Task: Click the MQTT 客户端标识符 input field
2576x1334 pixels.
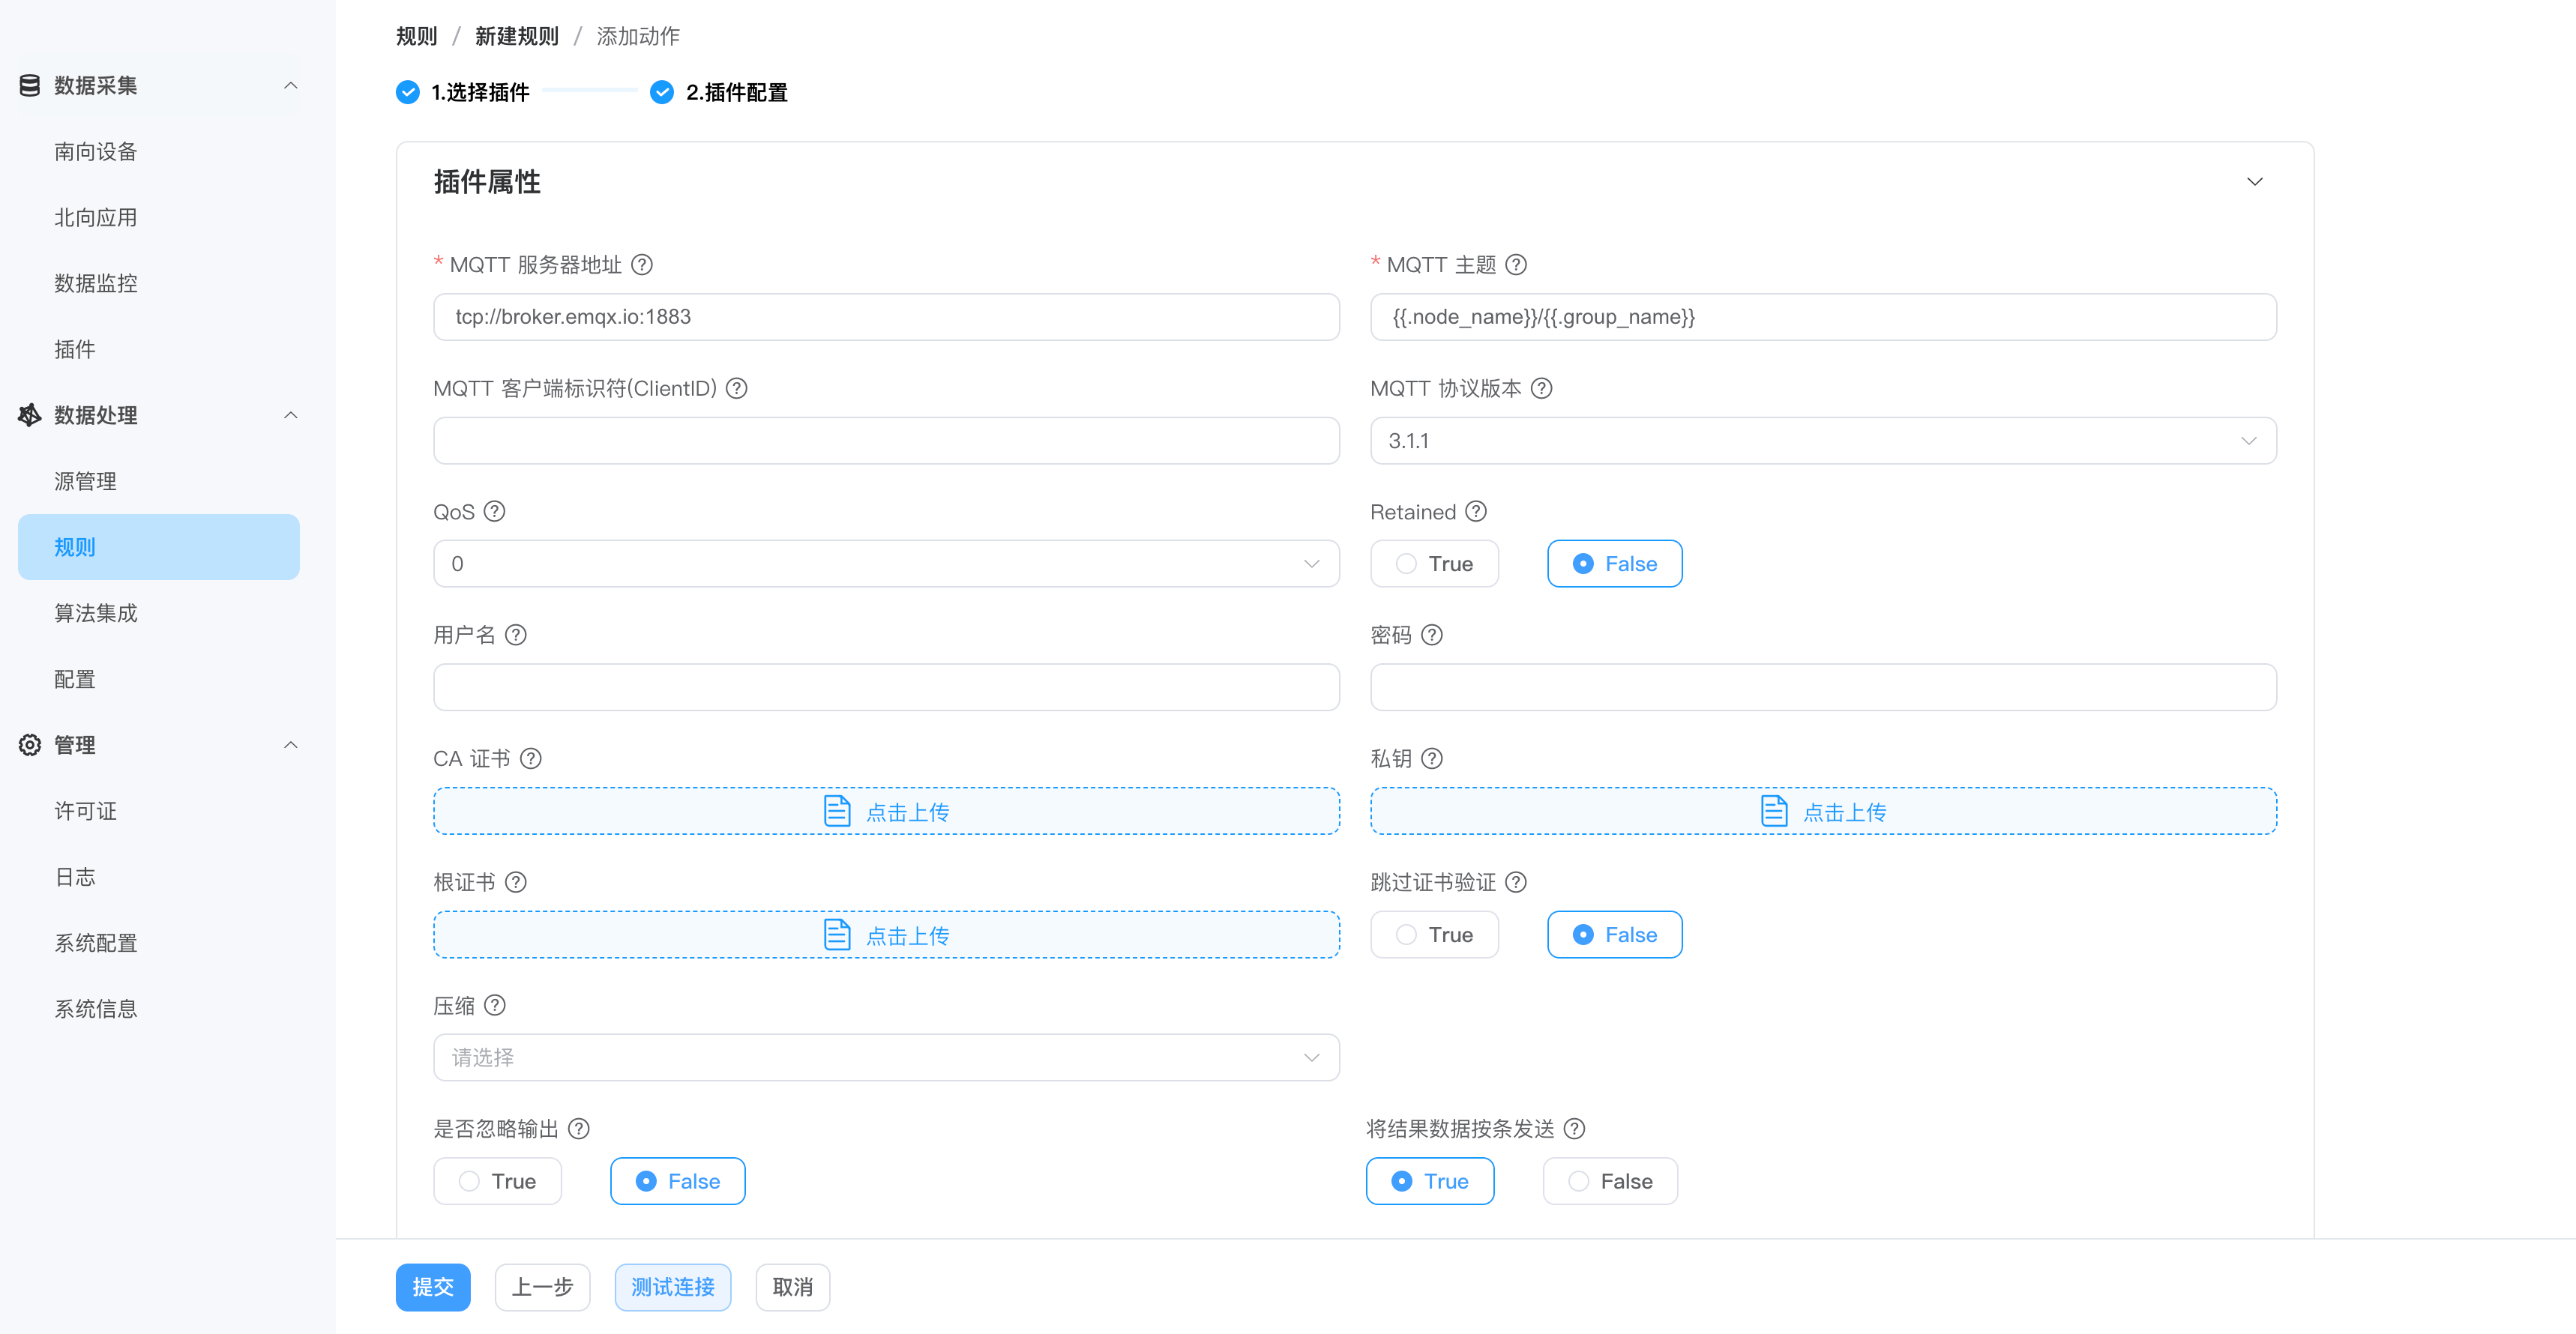Action: [885, 441]
